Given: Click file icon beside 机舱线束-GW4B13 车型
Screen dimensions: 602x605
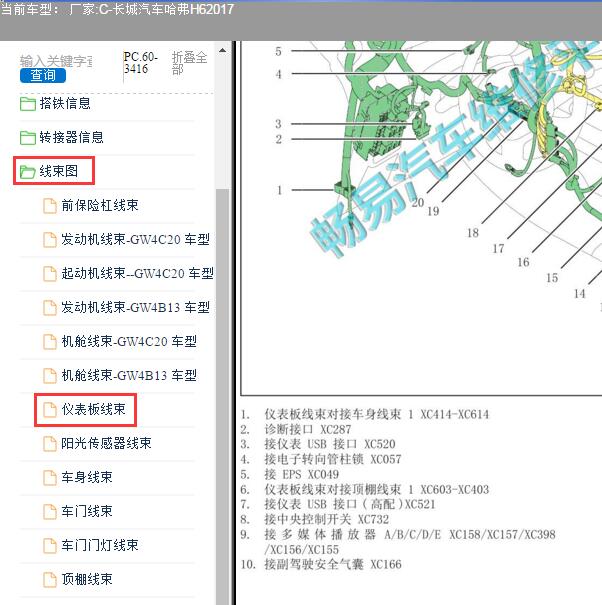Looking at the screenshot, I should click(x=50, y=375).
